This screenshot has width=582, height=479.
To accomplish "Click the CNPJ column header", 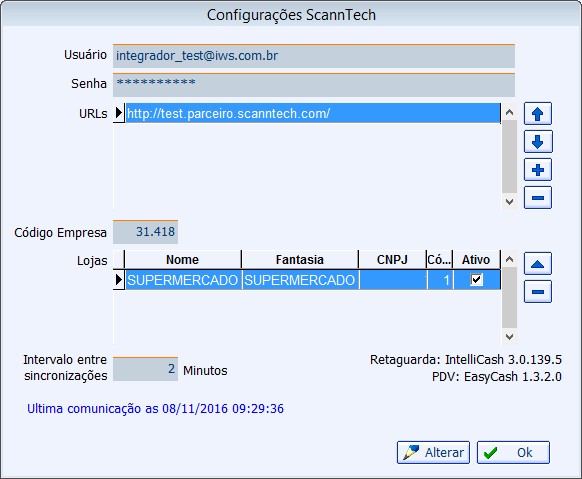I will click(392, 259).
